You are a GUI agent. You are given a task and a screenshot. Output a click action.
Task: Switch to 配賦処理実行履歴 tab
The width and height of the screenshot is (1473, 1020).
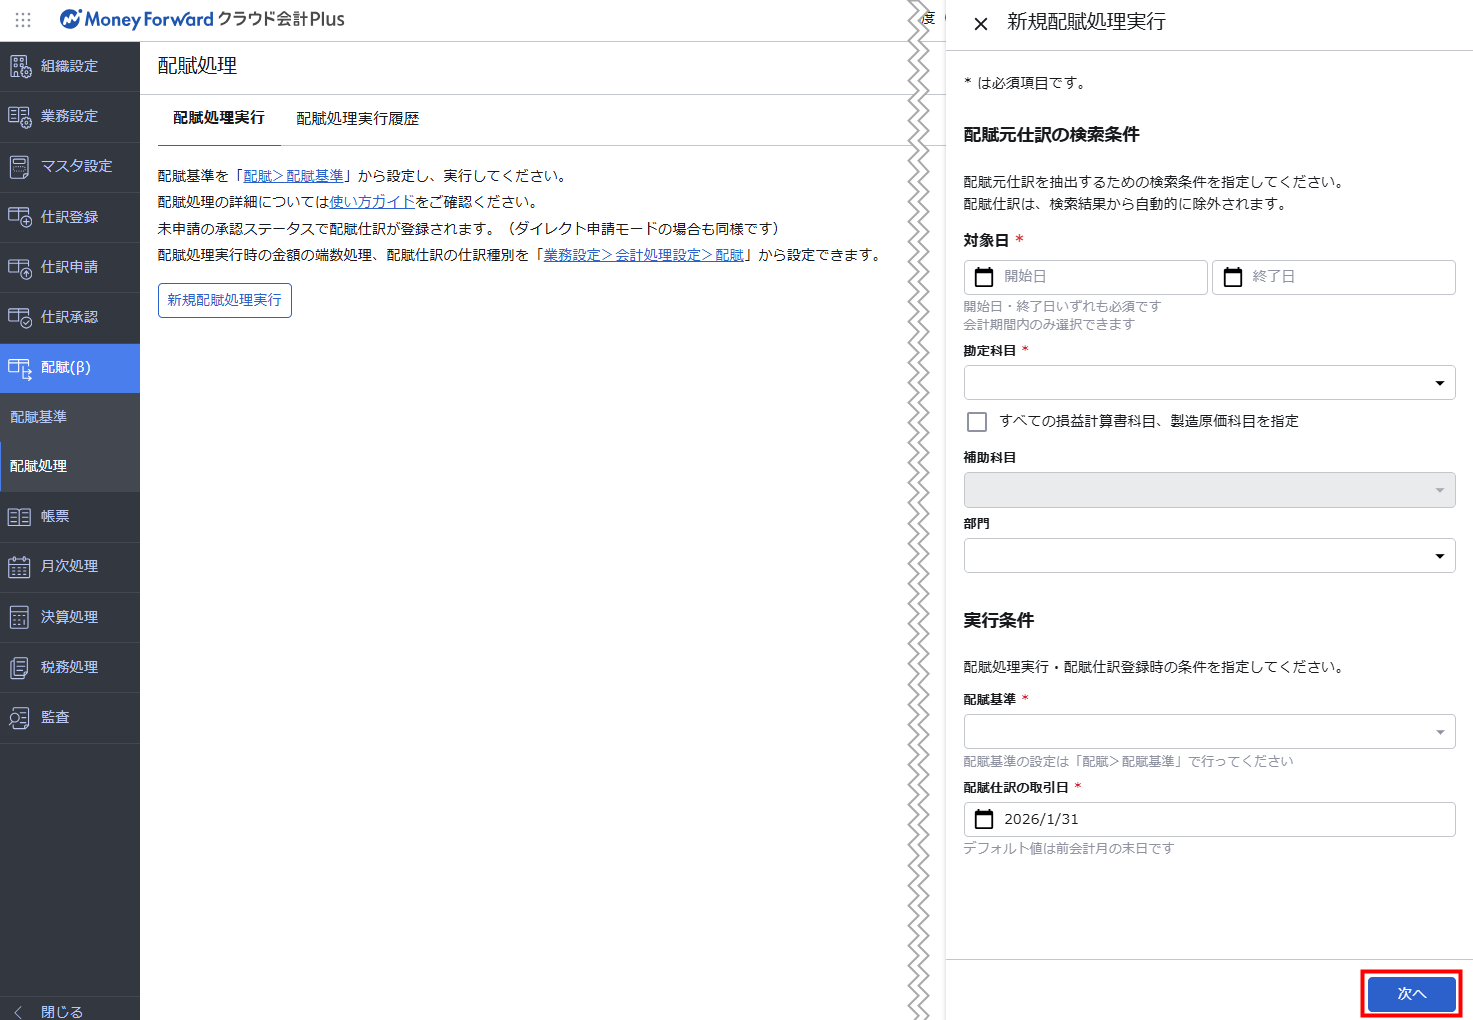(x=357, y=119)
